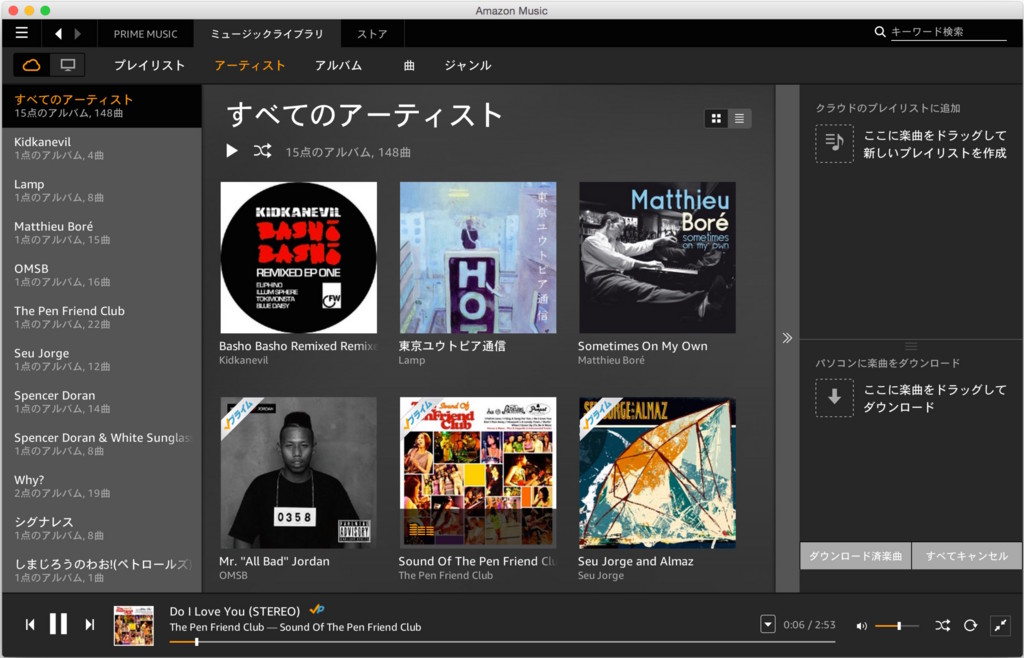Screen dimensions: 1024x658
Task: Open the ミュージックライブラリ tab
Action: tap(266, 34)
